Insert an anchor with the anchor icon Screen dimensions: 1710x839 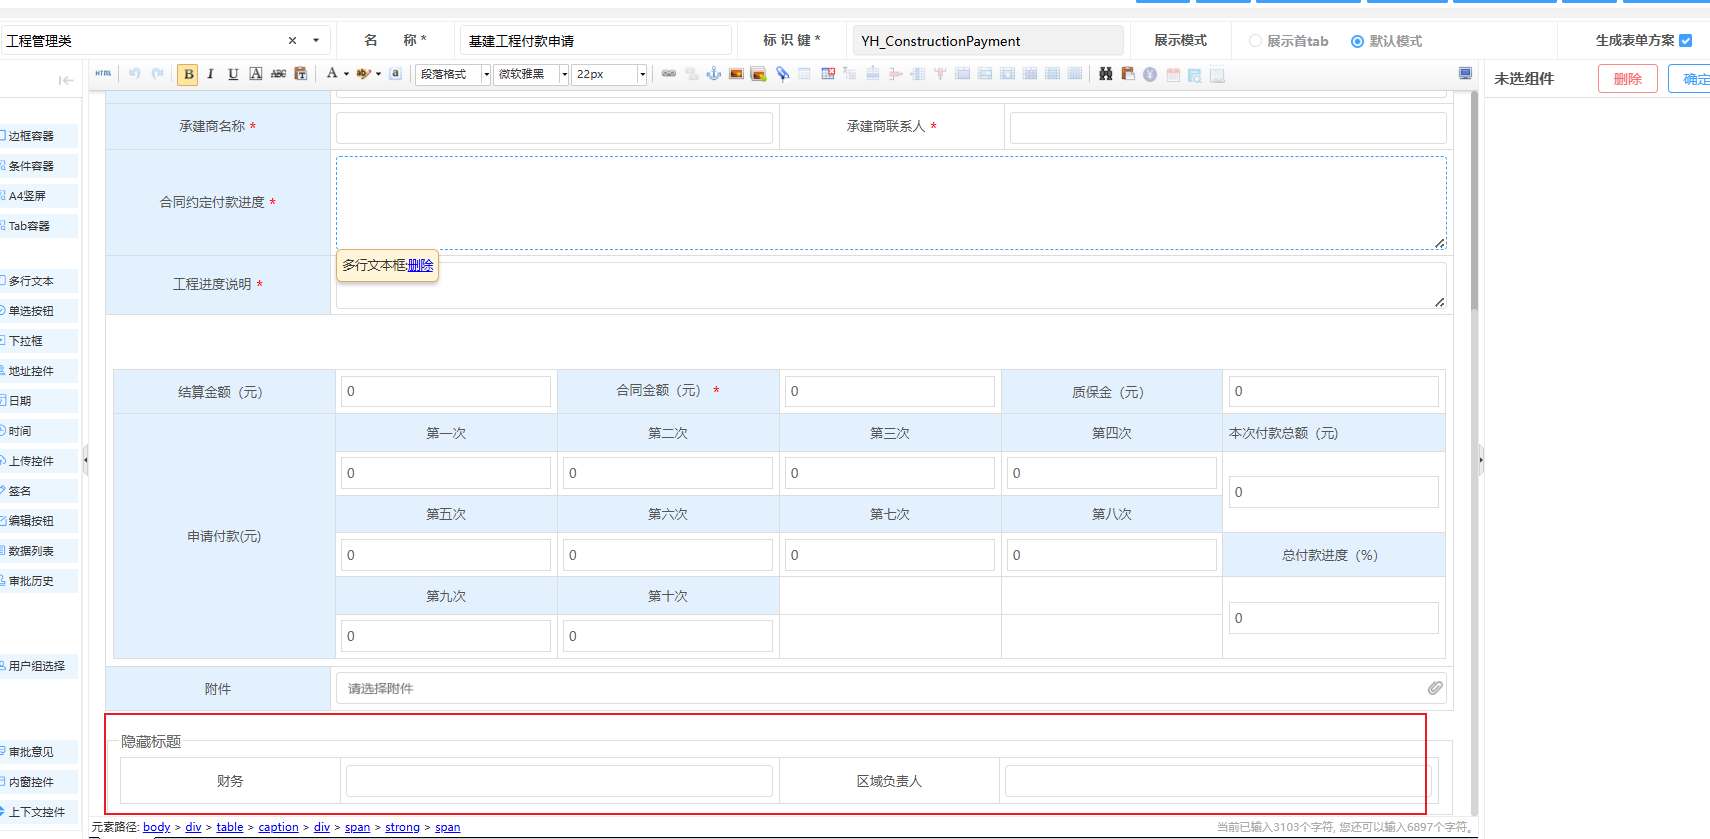click(714, 74)
